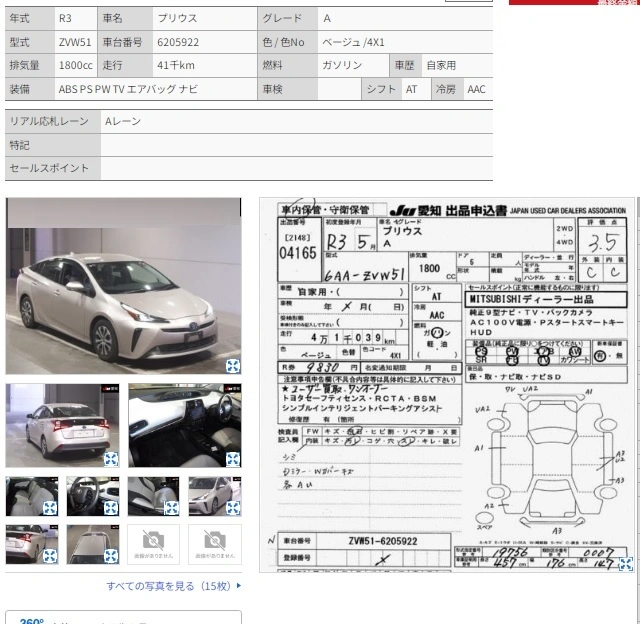Open the steering wheel thumbnail
Viewport: 640px width, 624px height.
pos(93,496)
